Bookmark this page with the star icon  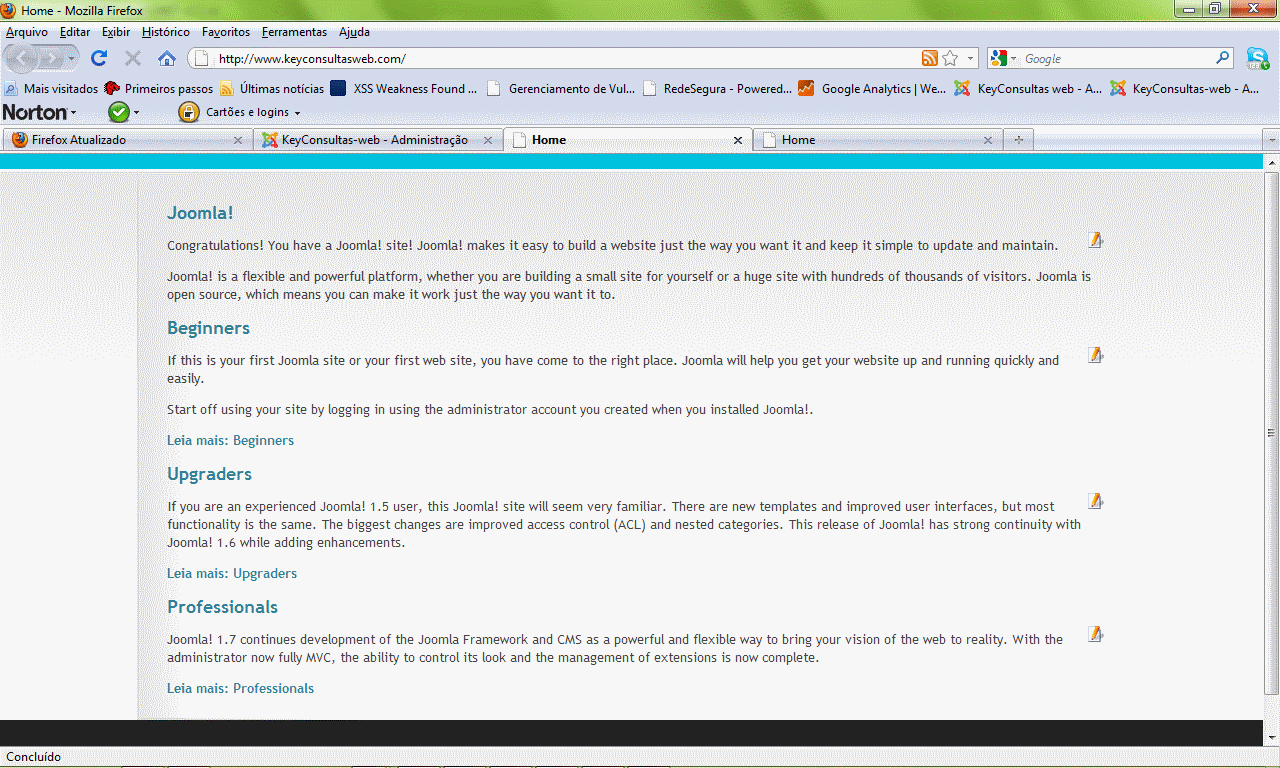click(950, 59)
